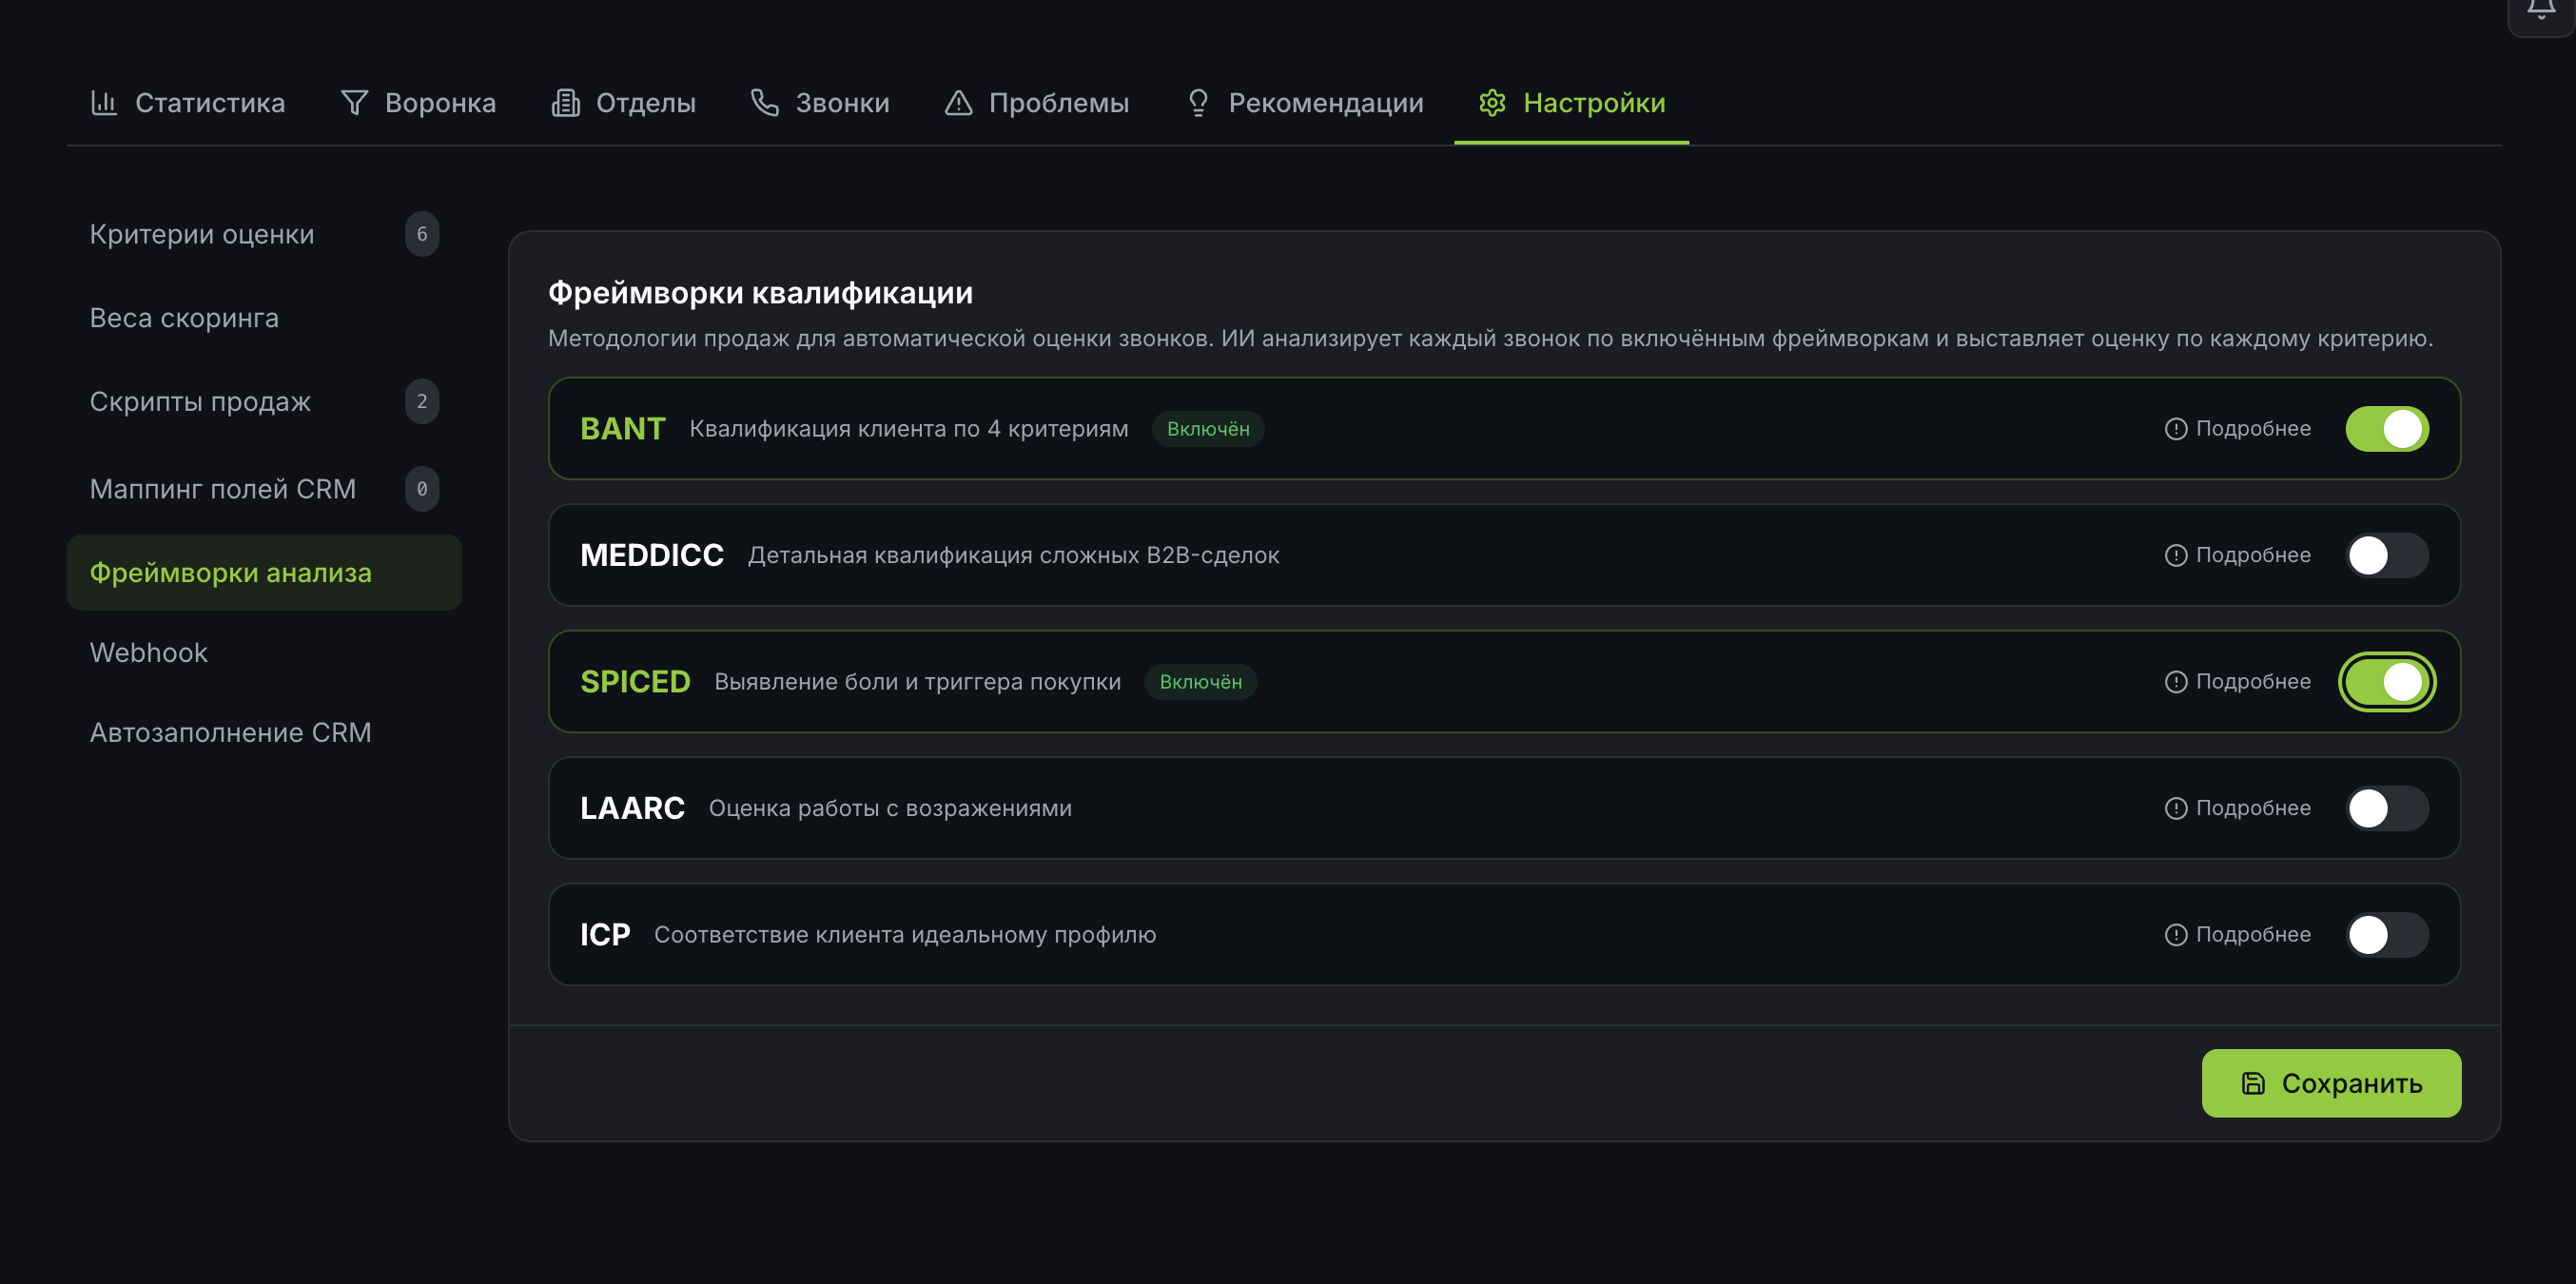
Task: Switch on the ICP framework toggle
Action: 2387,935
